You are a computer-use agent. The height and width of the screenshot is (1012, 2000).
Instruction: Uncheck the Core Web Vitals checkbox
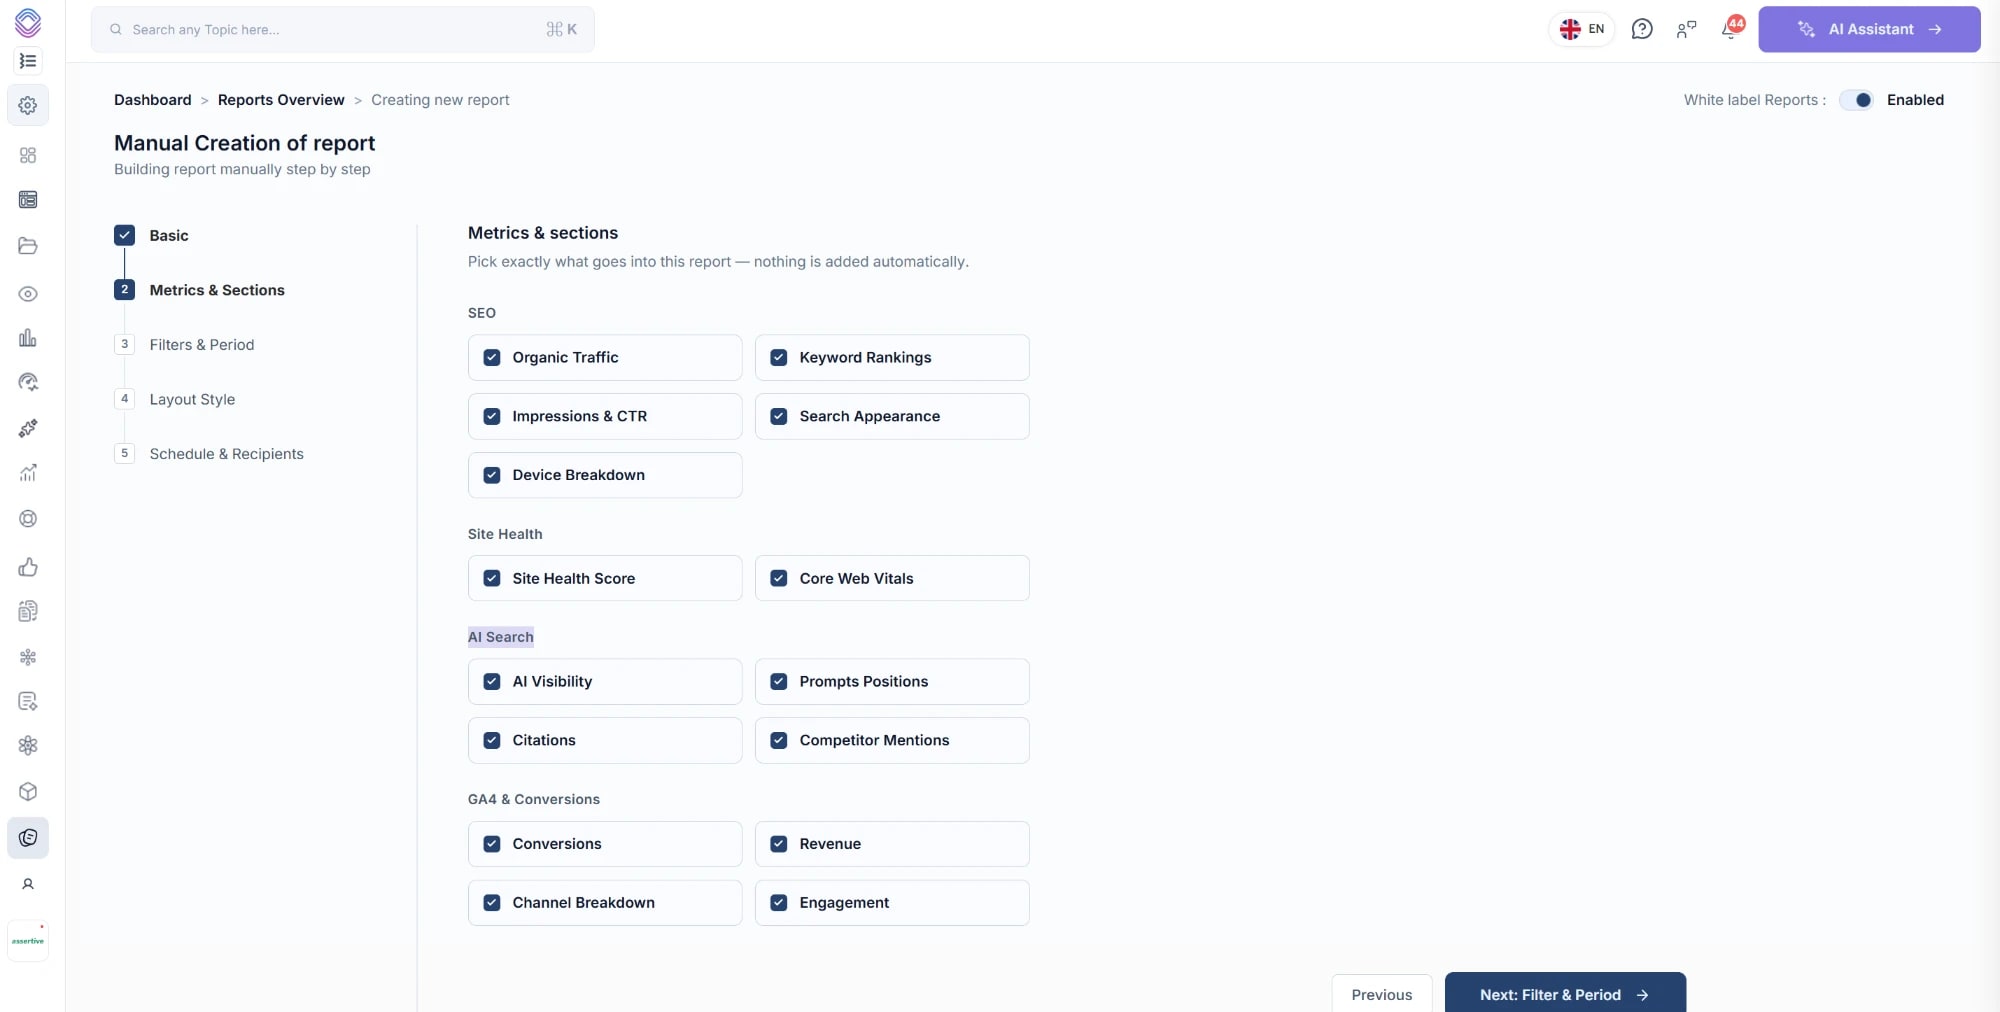(x=779, y=578)
